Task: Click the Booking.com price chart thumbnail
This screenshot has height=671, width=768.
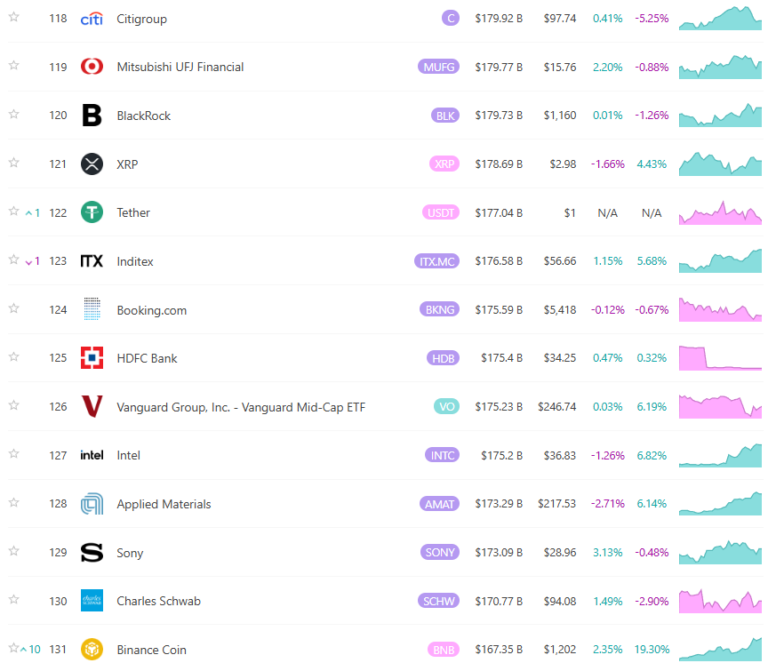Action: 720,310
